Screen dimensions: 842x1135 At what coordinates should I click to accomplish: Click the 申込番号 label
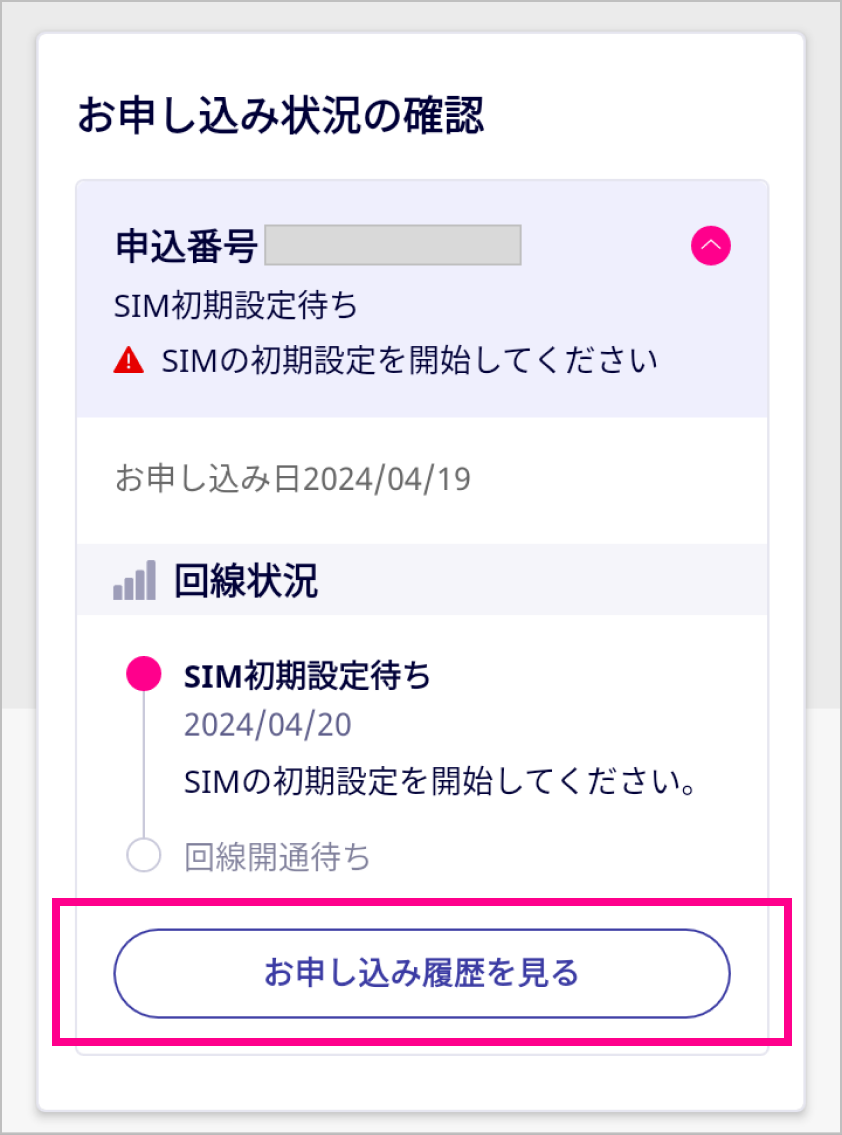click(187, 246)
